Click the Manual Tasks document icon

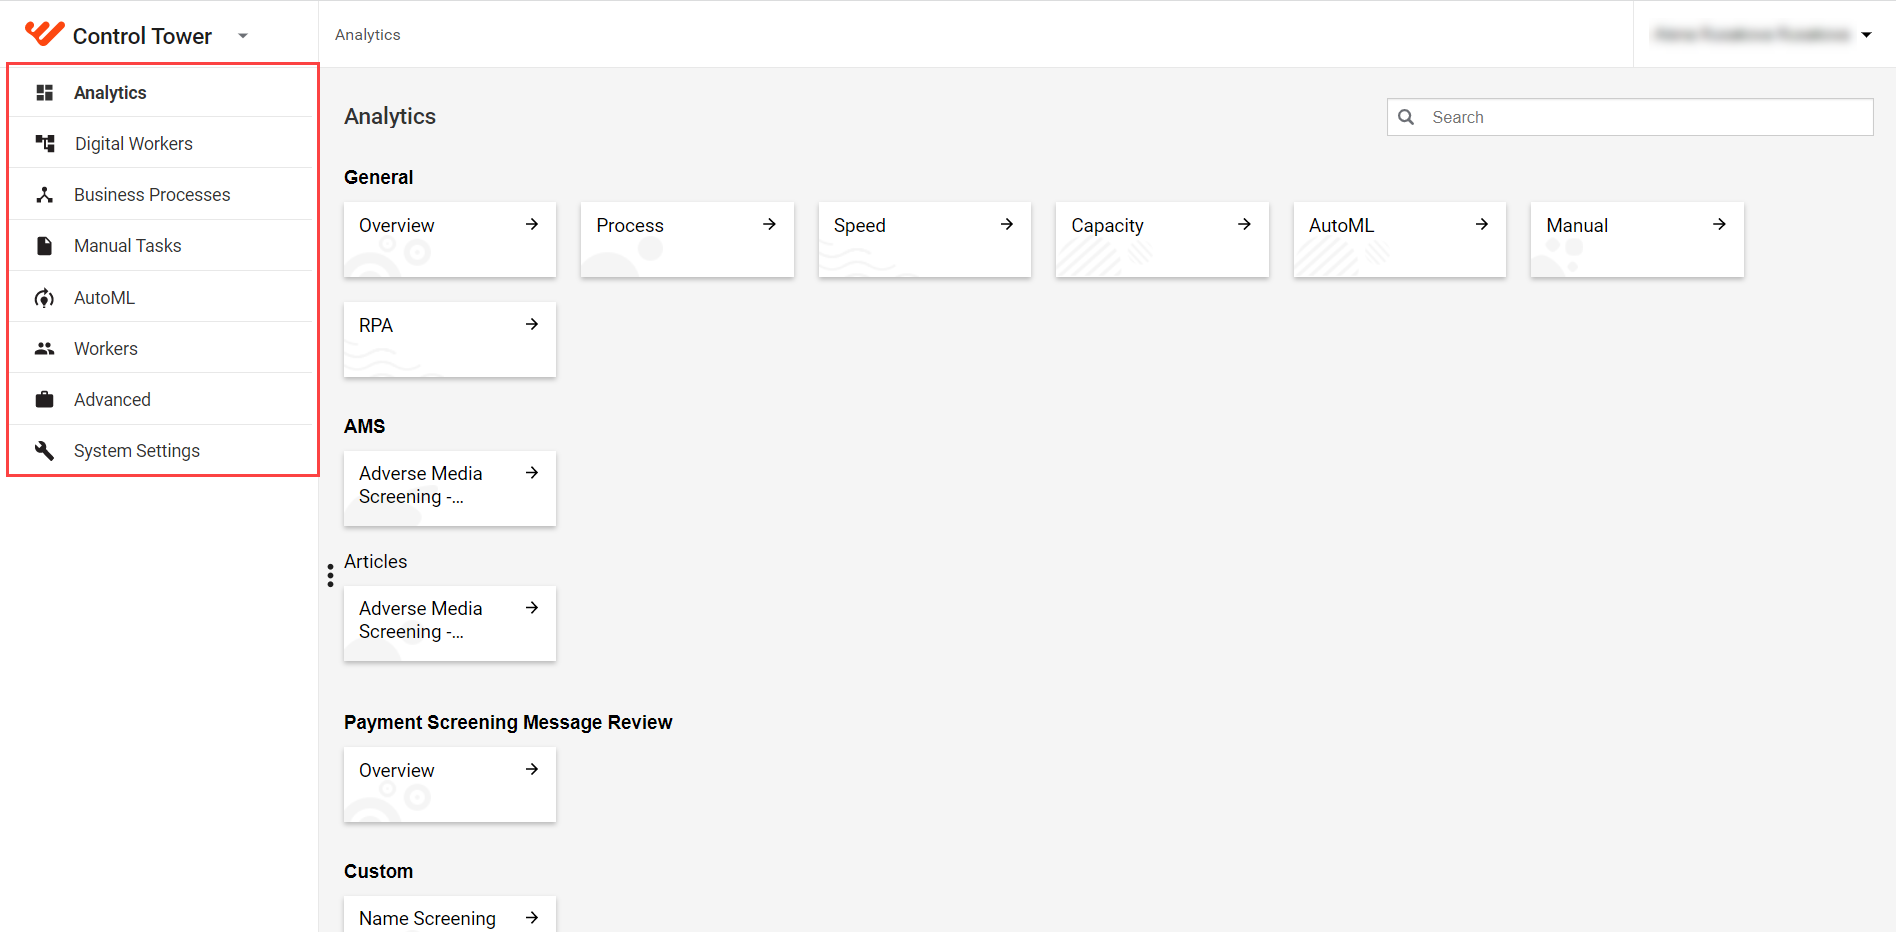click(x=44, y=246)
